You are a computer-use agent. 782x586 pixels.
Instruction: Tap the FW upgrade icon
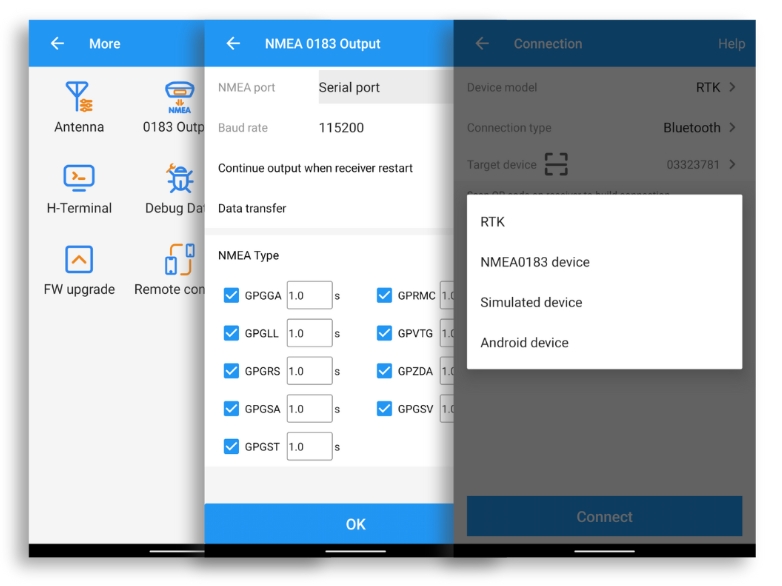79,259
